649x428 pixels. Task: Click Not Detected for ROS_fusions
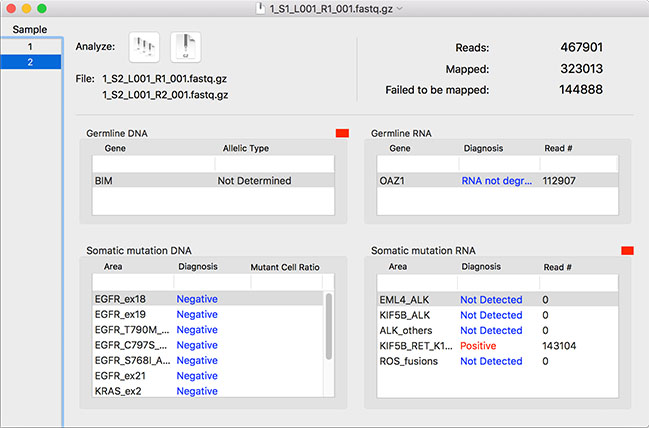pyautogui.click(x=491, y=361)
